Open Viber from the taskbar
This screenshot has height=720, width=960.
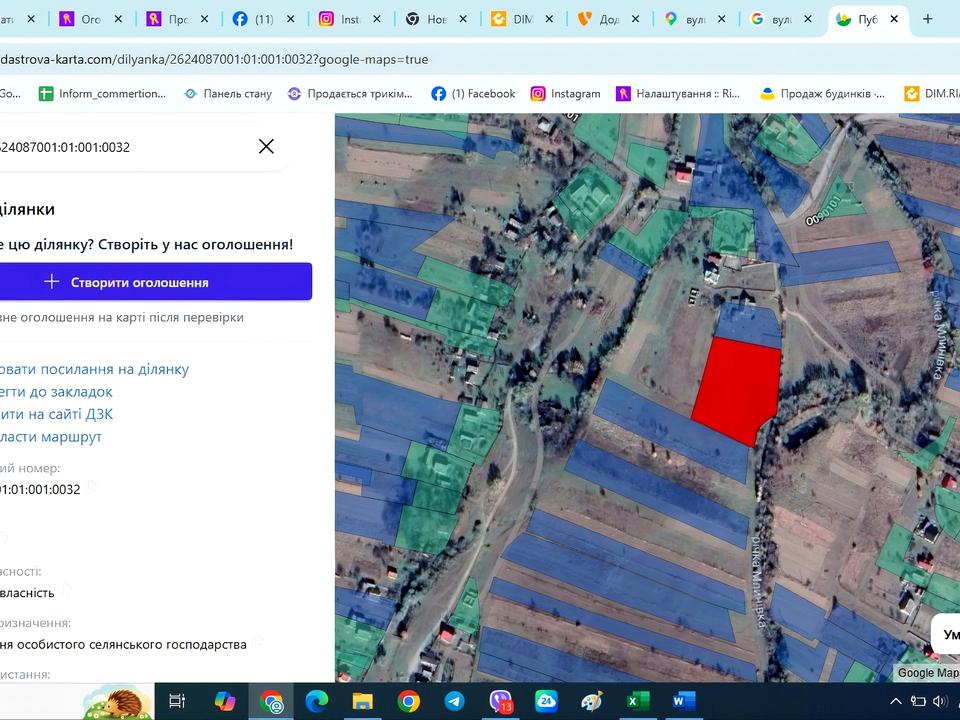500,701
